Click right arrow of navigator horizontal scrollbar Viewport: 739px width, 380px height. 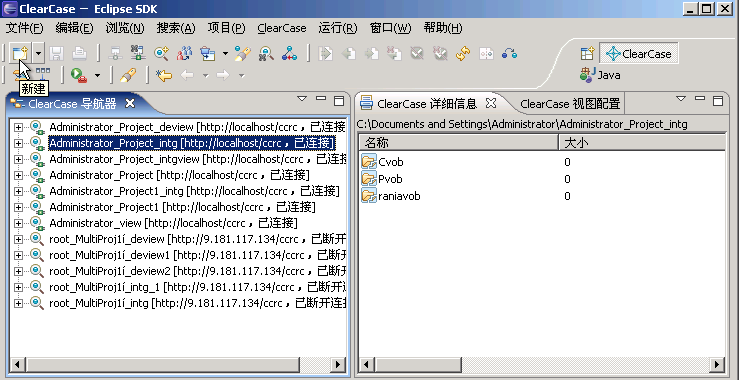point(338,364)
